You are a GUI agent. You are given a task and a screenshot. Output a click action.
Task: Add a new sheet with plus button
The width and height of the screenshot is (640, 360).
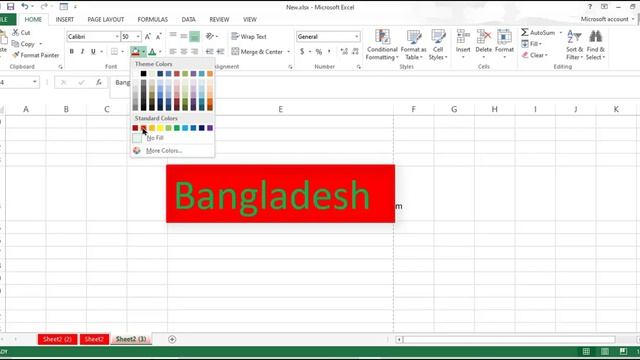tap(172, 339)
